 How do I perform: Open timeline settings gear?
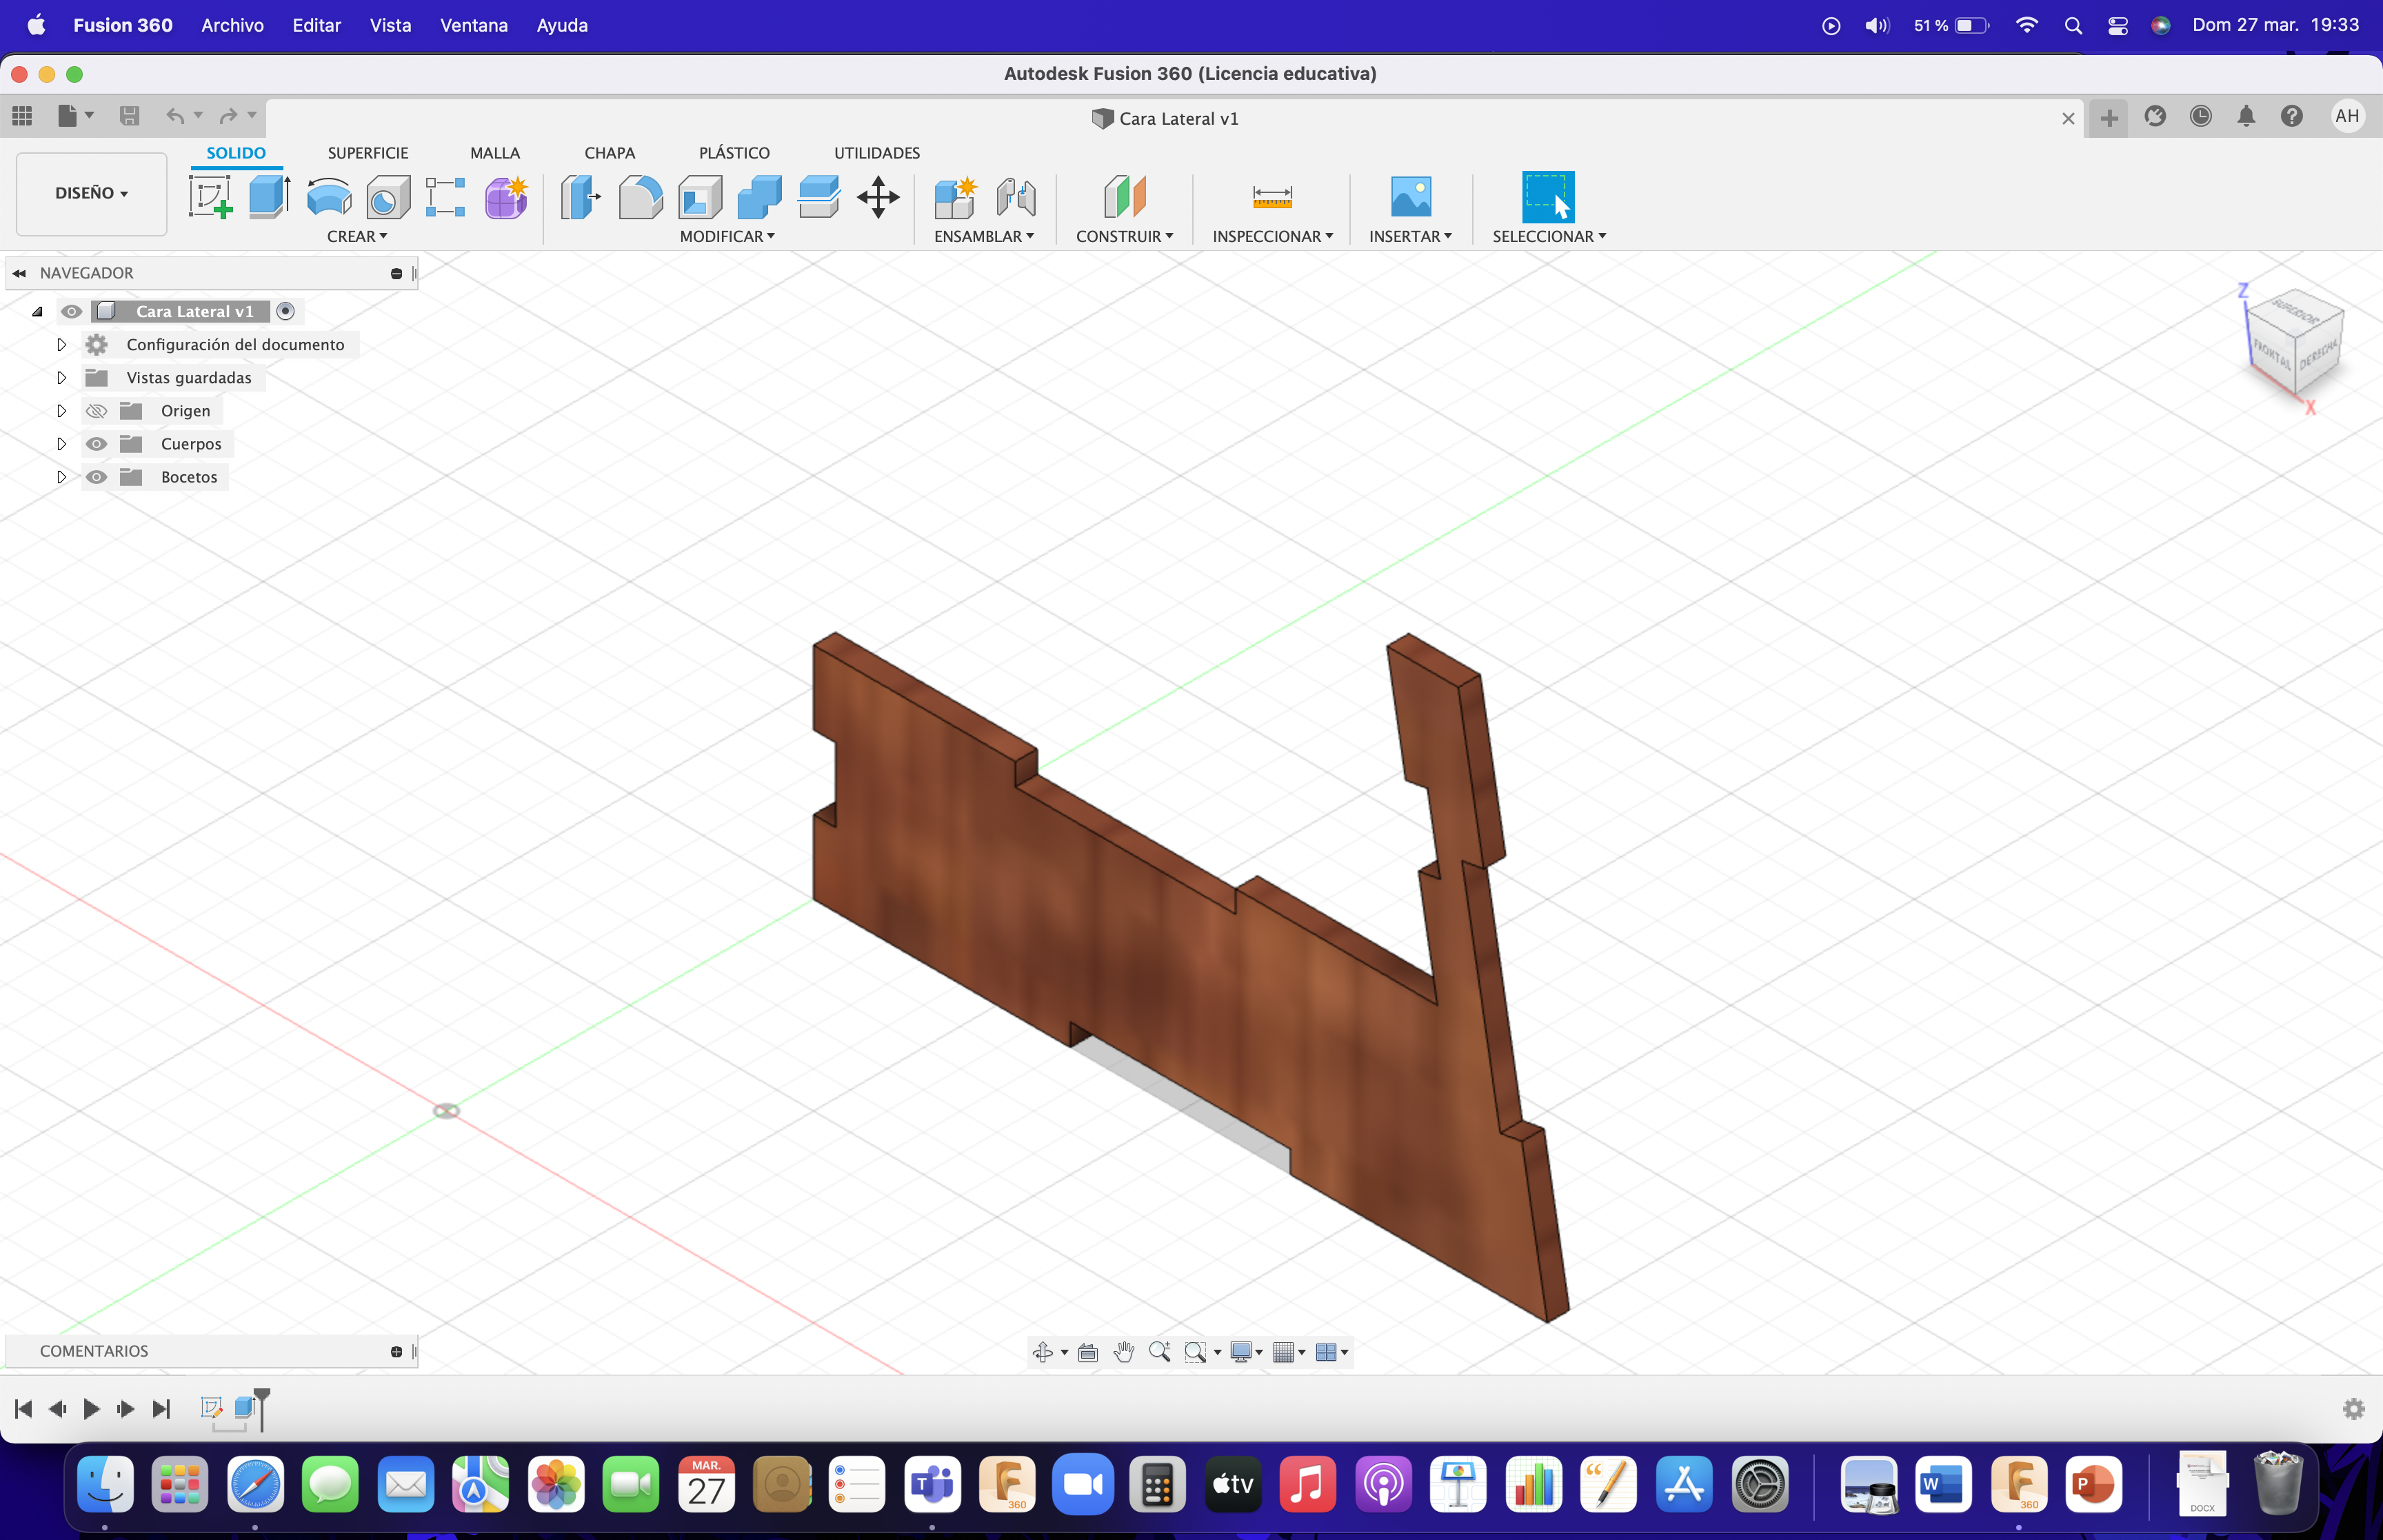2353,1409
